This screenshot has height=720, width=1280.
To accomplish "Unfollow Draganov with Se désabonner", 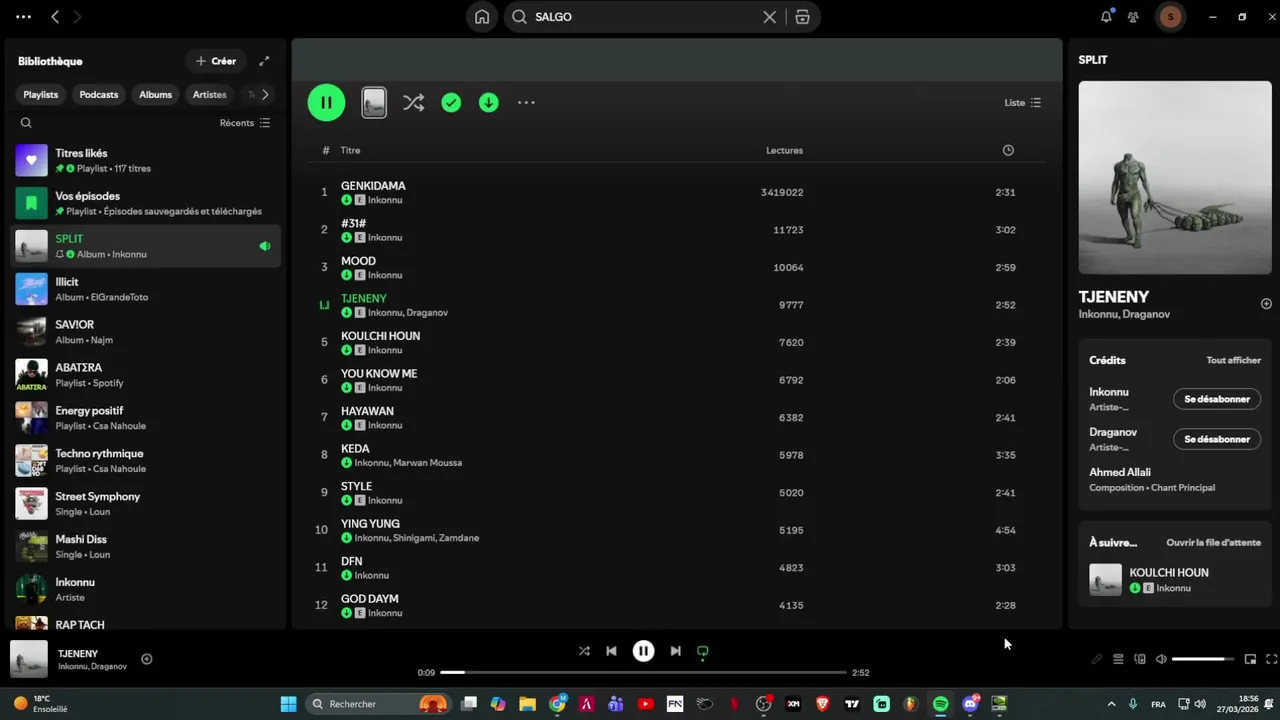I will (1217, 439).
